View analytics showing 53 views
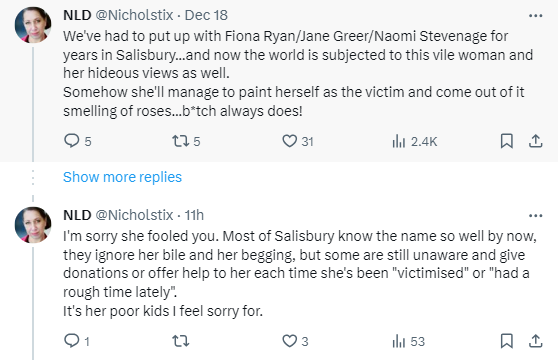 point(409,342)
